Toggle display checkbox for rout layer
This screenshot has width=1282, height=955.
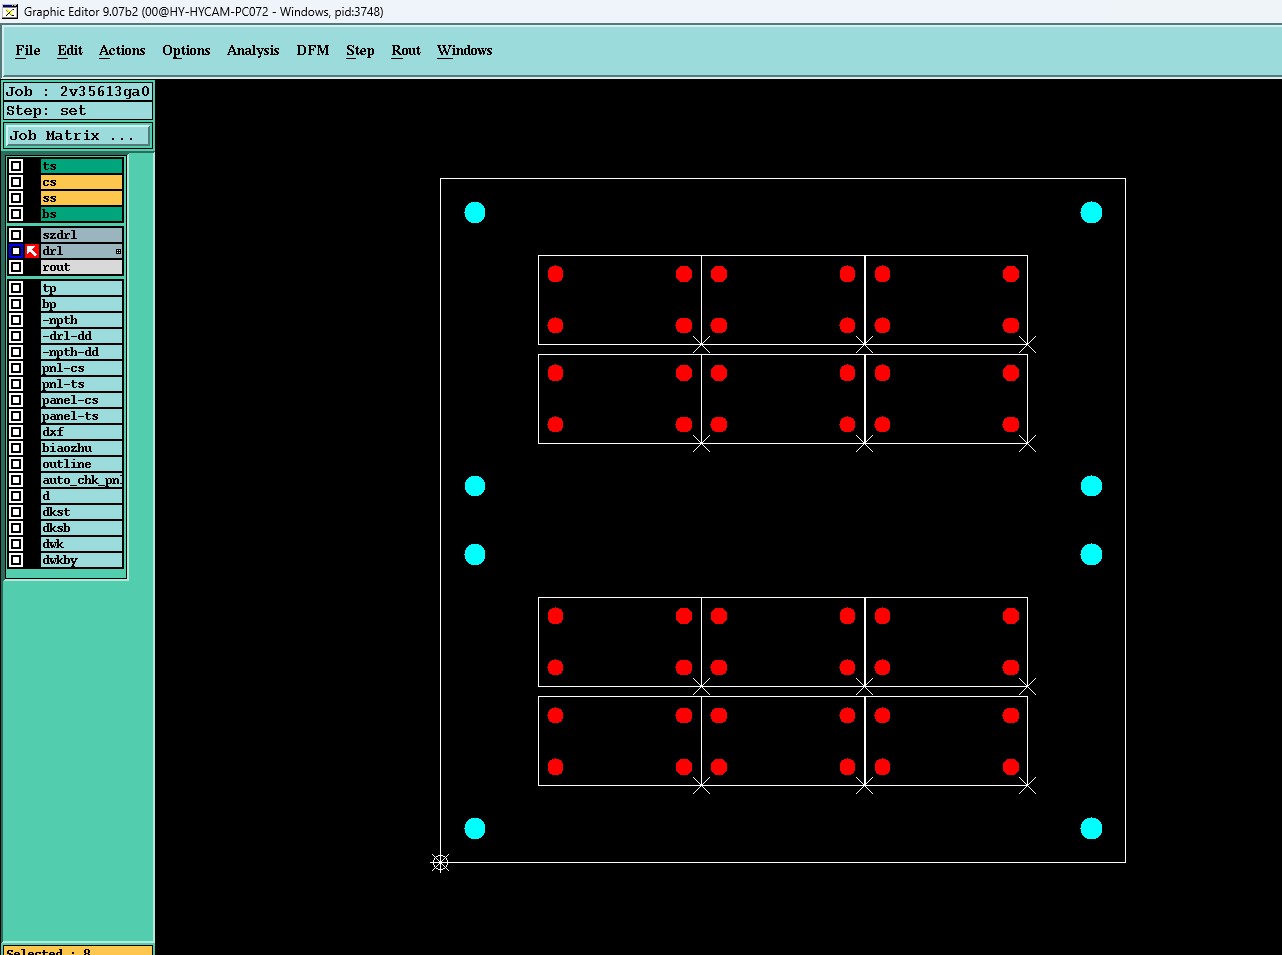[x=16, y=267]
